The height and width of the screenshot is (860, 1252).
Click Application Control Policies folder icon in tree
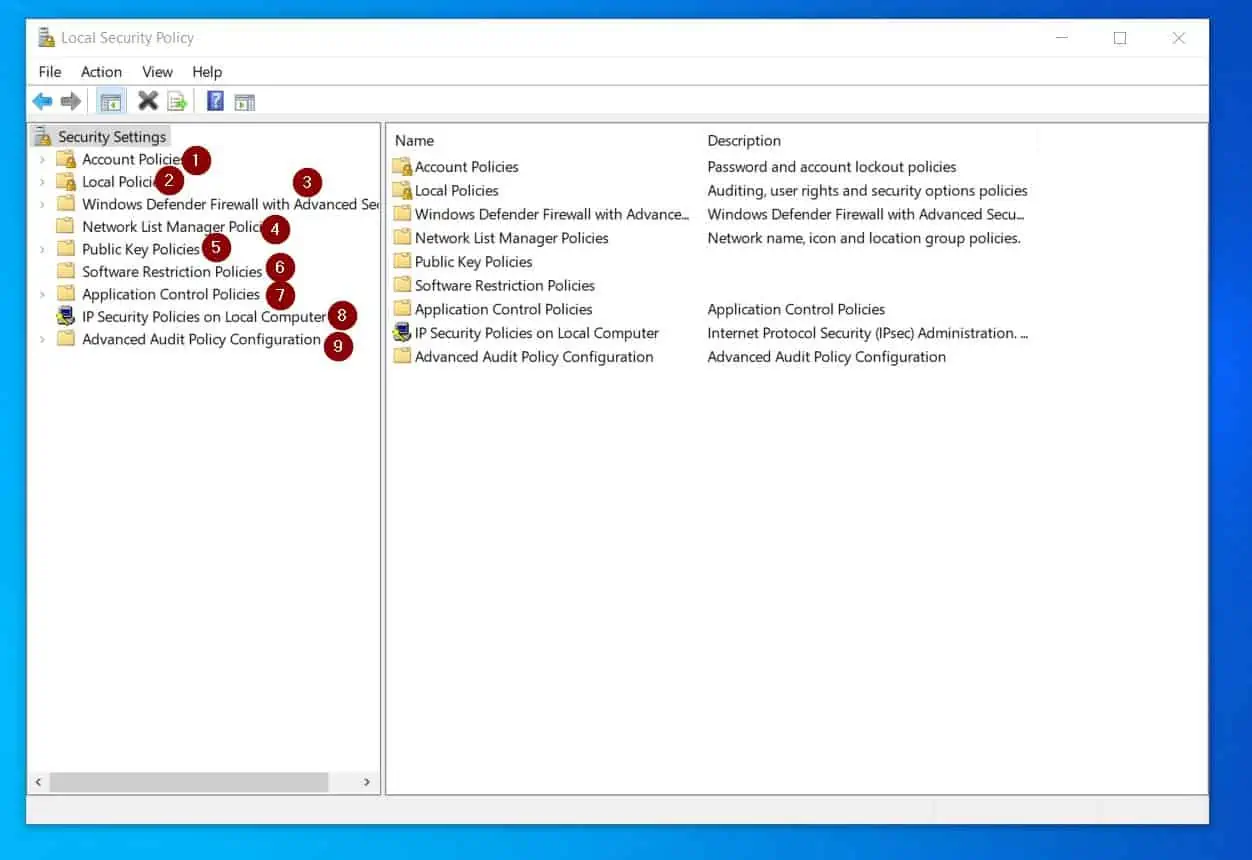[x=66, y=294]
